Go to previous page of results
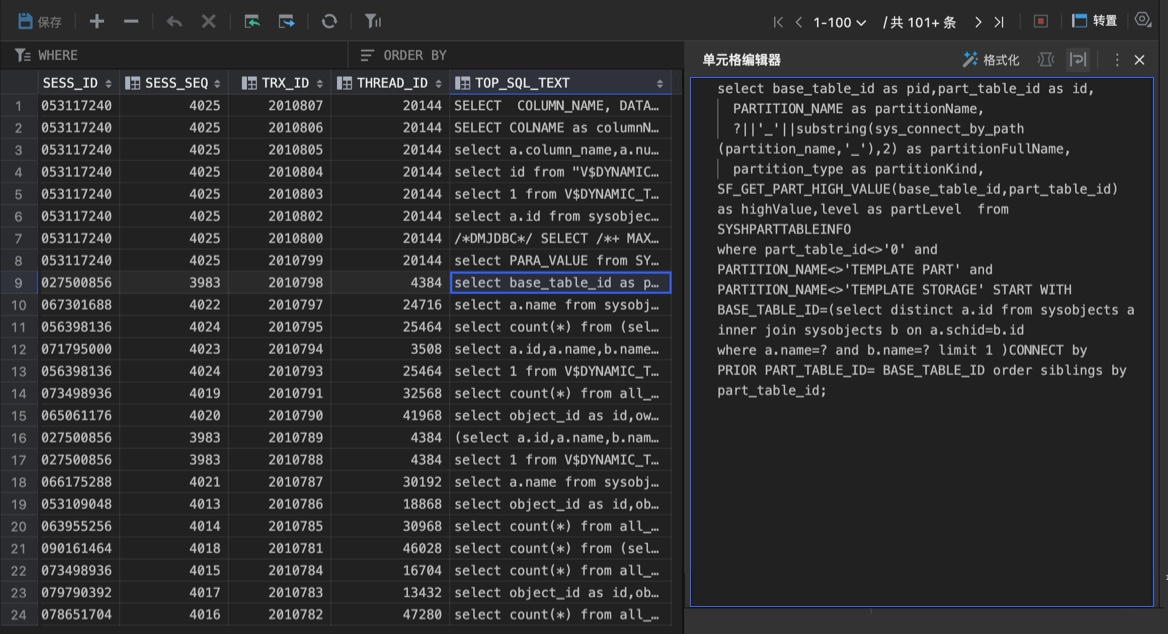Image resolution: width=1168 pixels, height=634 pixels. pyautogui.click(x=799, y=22)
